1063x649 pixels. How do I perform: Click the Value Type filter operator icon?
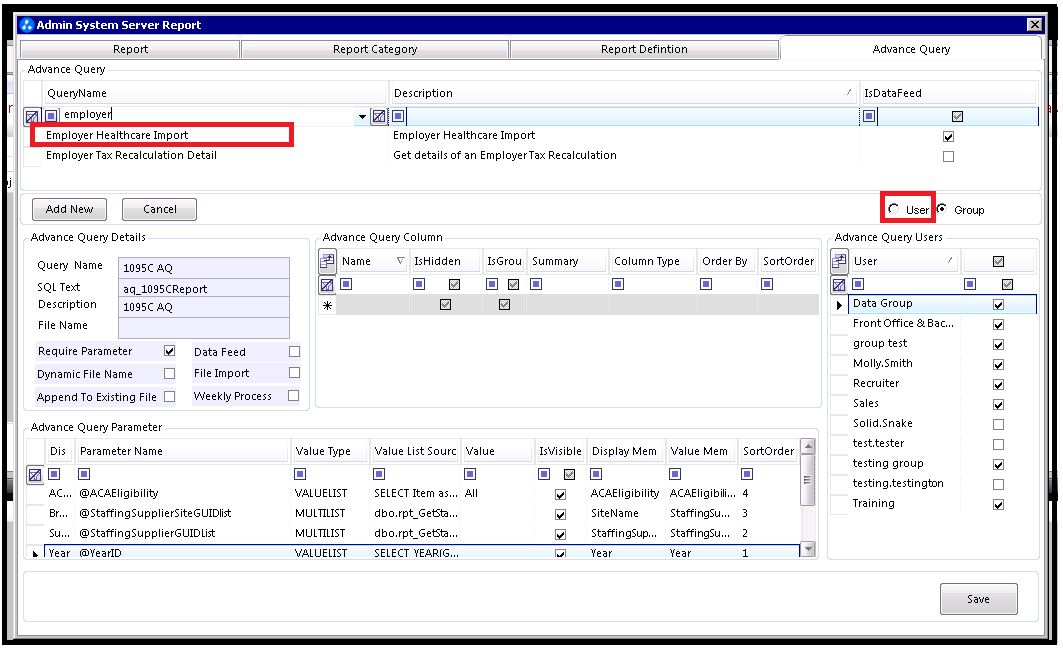pos(300,474)
